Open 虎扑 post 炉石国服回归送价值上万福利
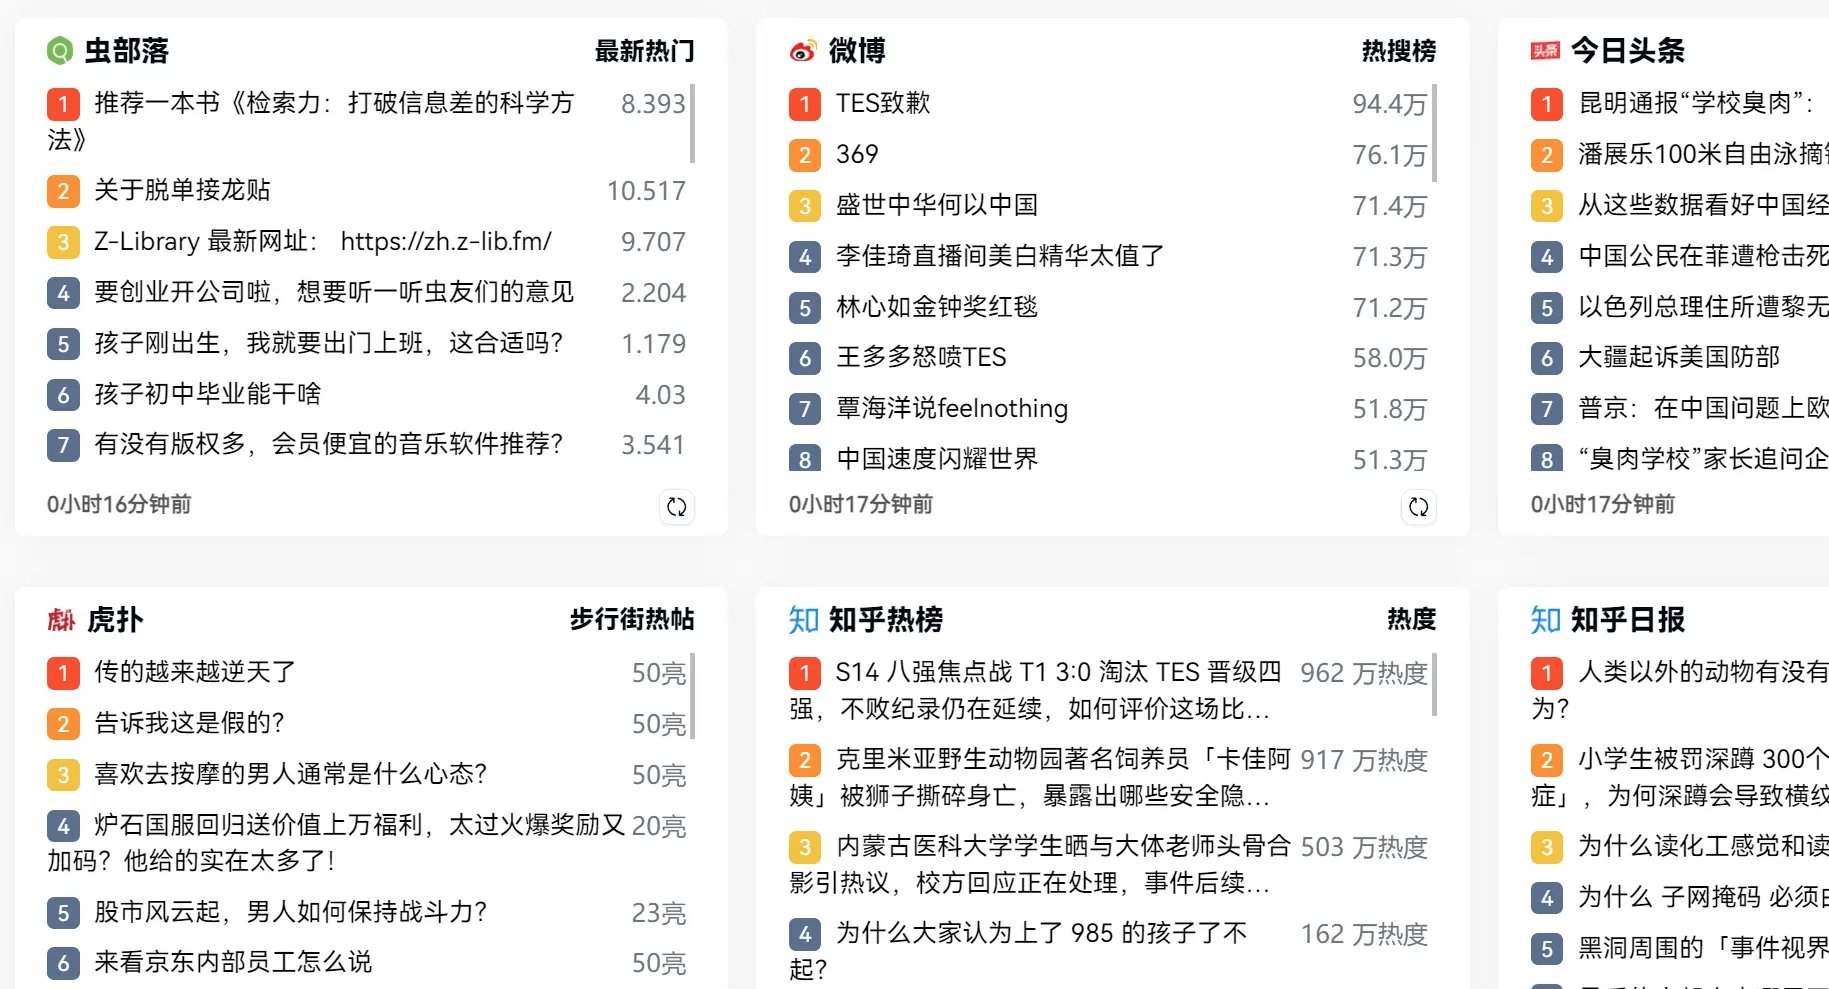 (x=336, y=843)
